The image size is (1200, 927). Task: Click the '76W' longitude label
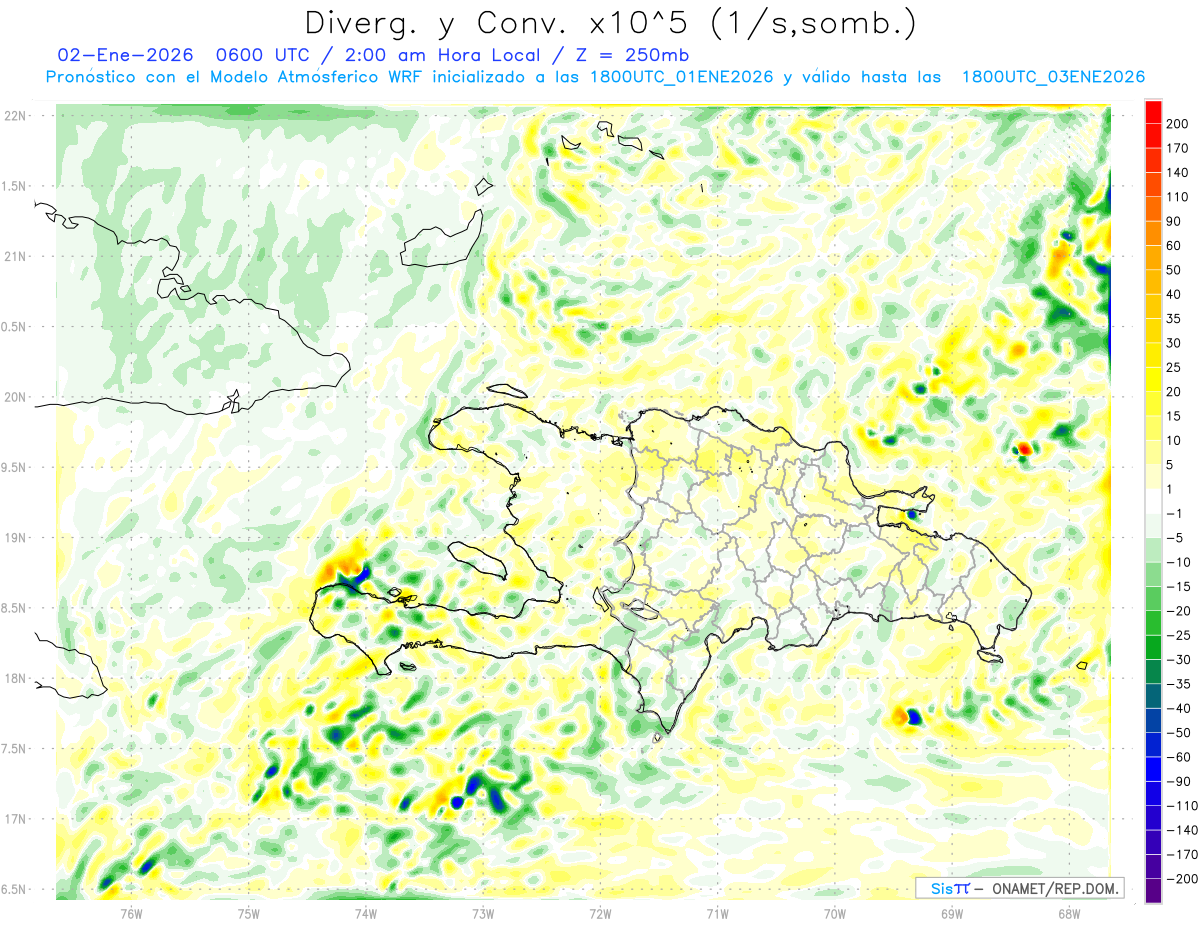pyautogui.click(x=131, y=914)
